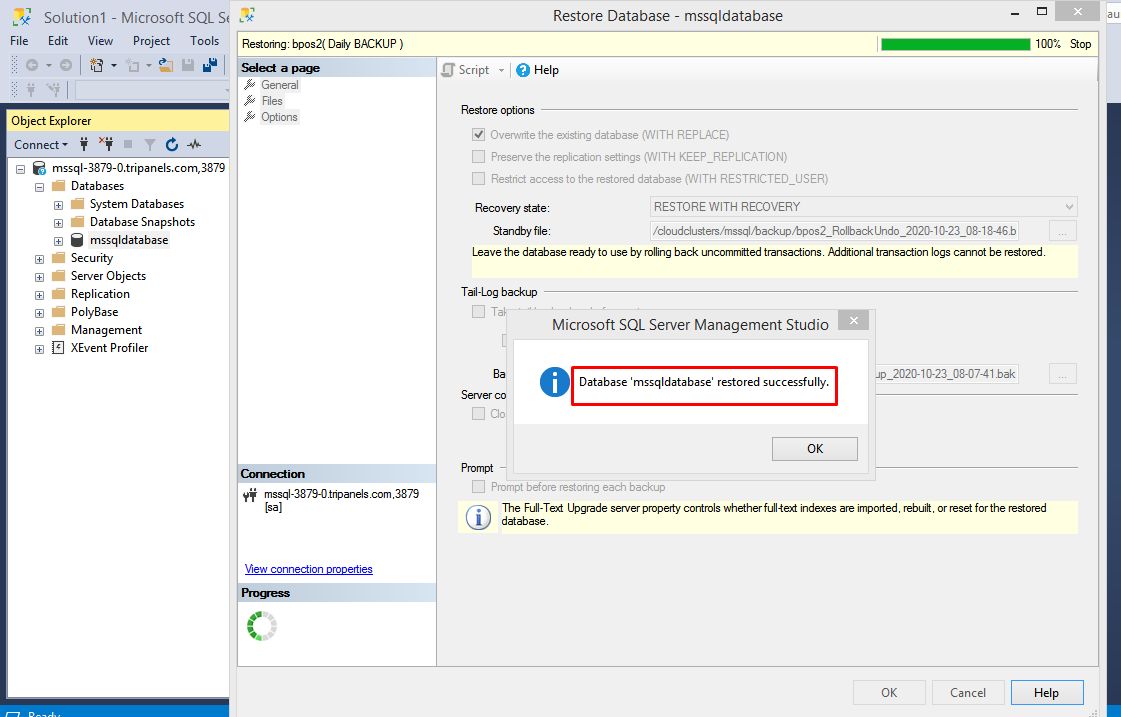This screenshot has height=717, width=1121.
Task: Select the mssqldatabase node in the tree
Action: click(x=128, y=240)
